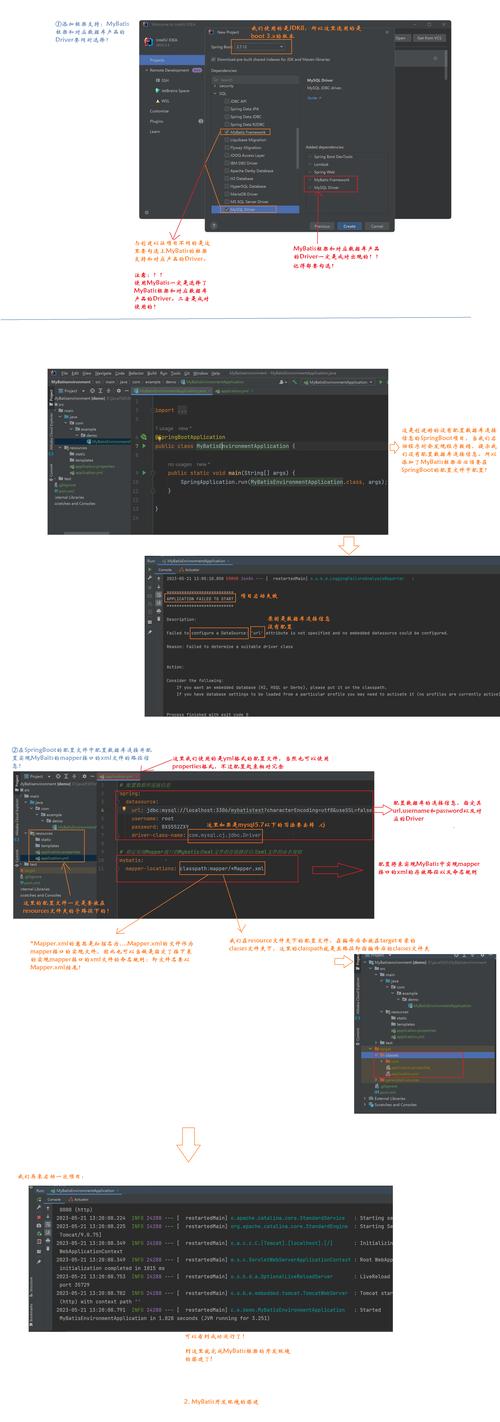Open the Navigate menu in the IDE

coord(103,373)
